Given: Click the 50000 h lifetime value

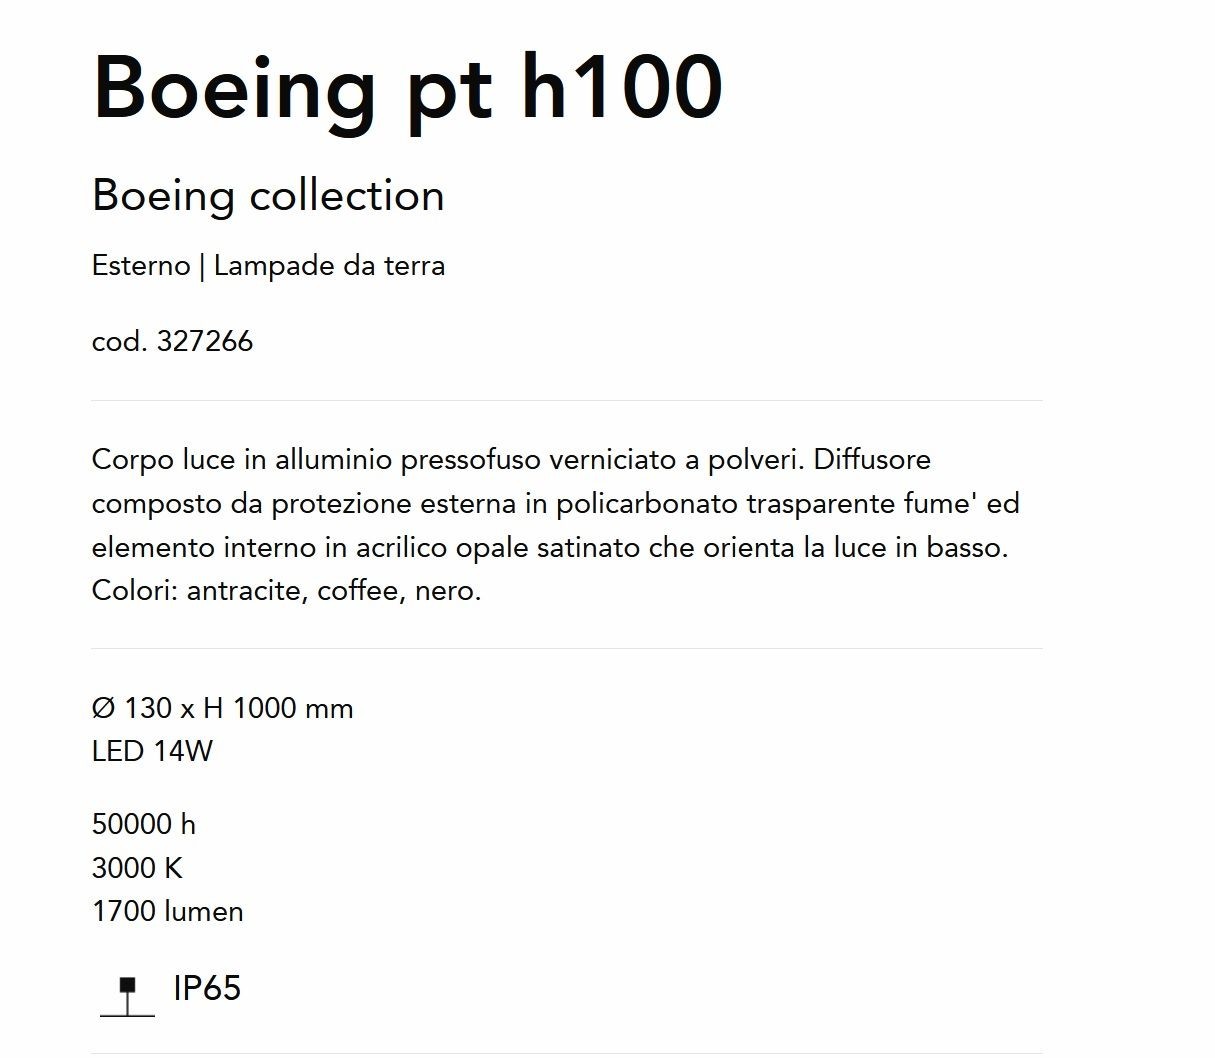Looking at the screenshot, I should (x=144, y=825).
